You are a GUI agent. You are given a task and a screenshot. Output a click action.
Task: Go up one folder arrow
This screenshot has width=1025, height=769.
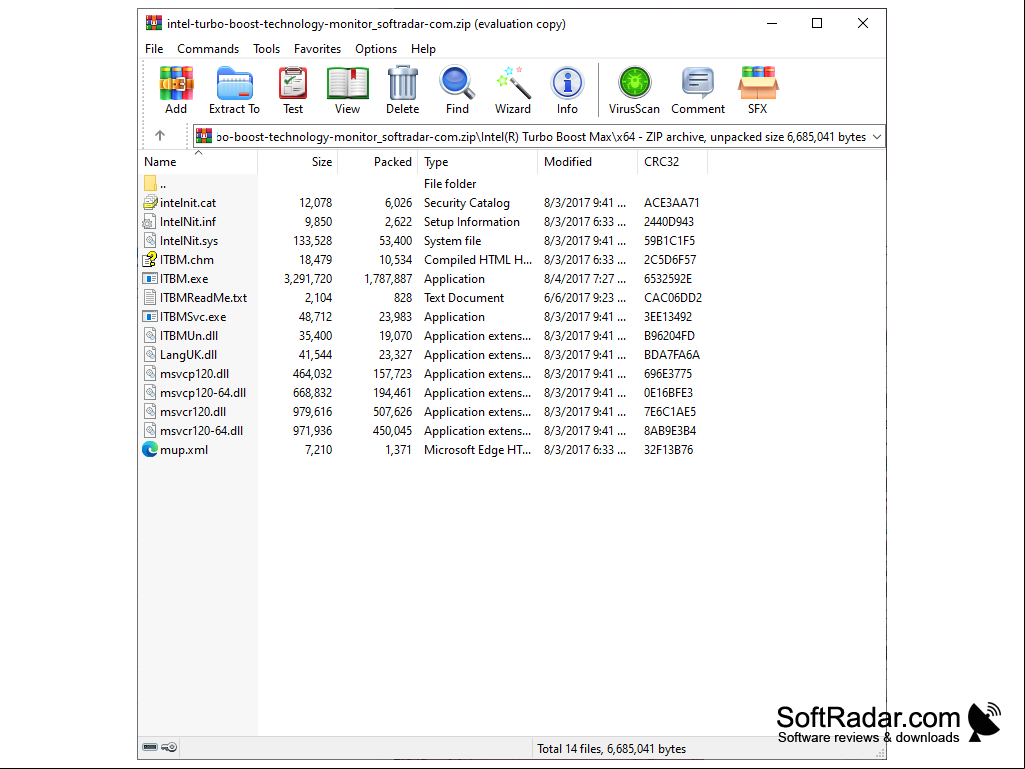(160, 136)
